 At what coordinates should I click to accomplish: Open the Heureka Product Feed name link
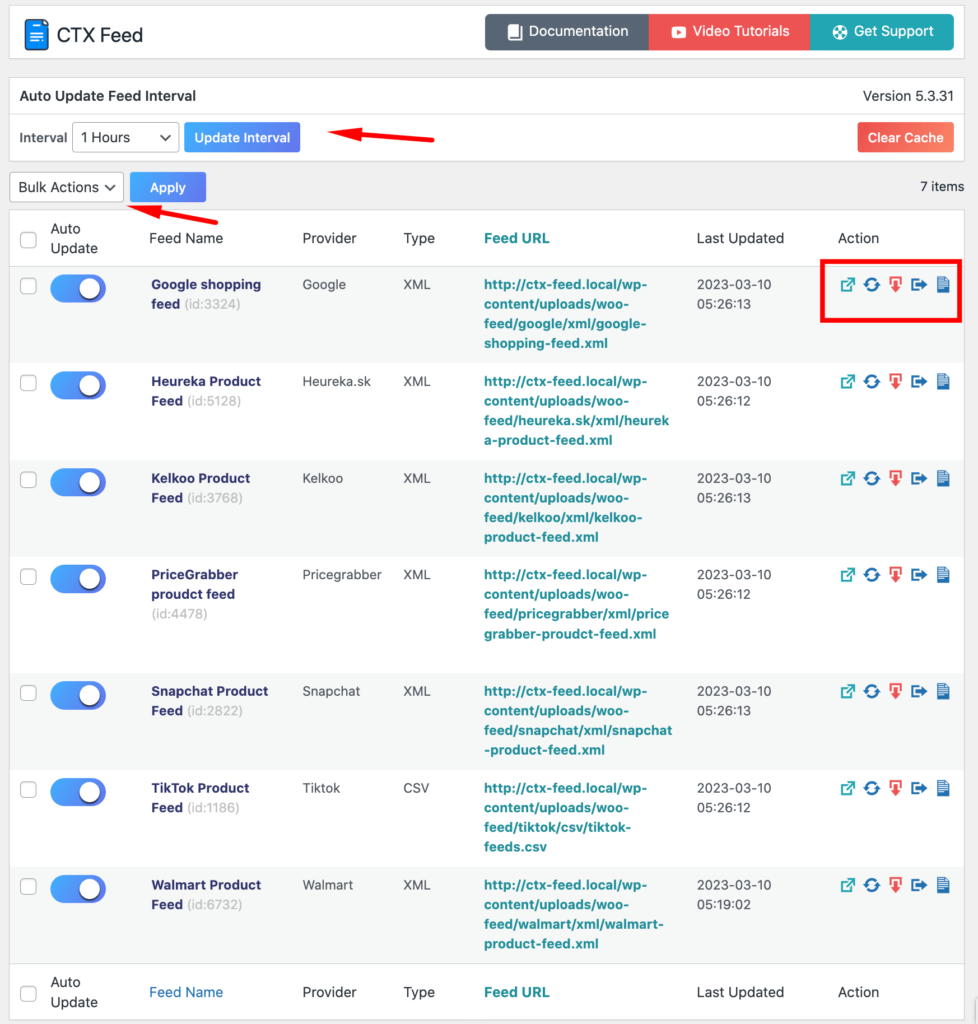click(x=206, y=391)
